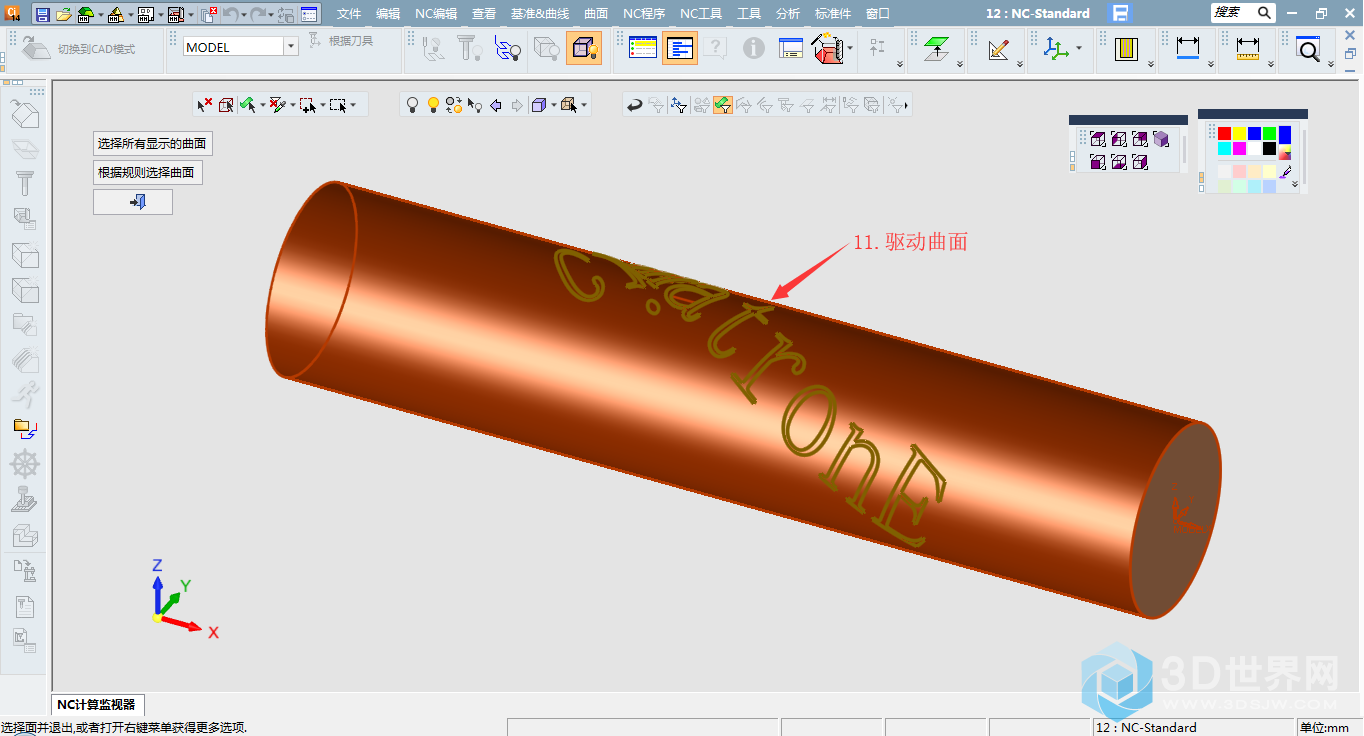
Task: Click the undo arrow in title toolbar
Action: pyautogui.click(x=230, y=14)
